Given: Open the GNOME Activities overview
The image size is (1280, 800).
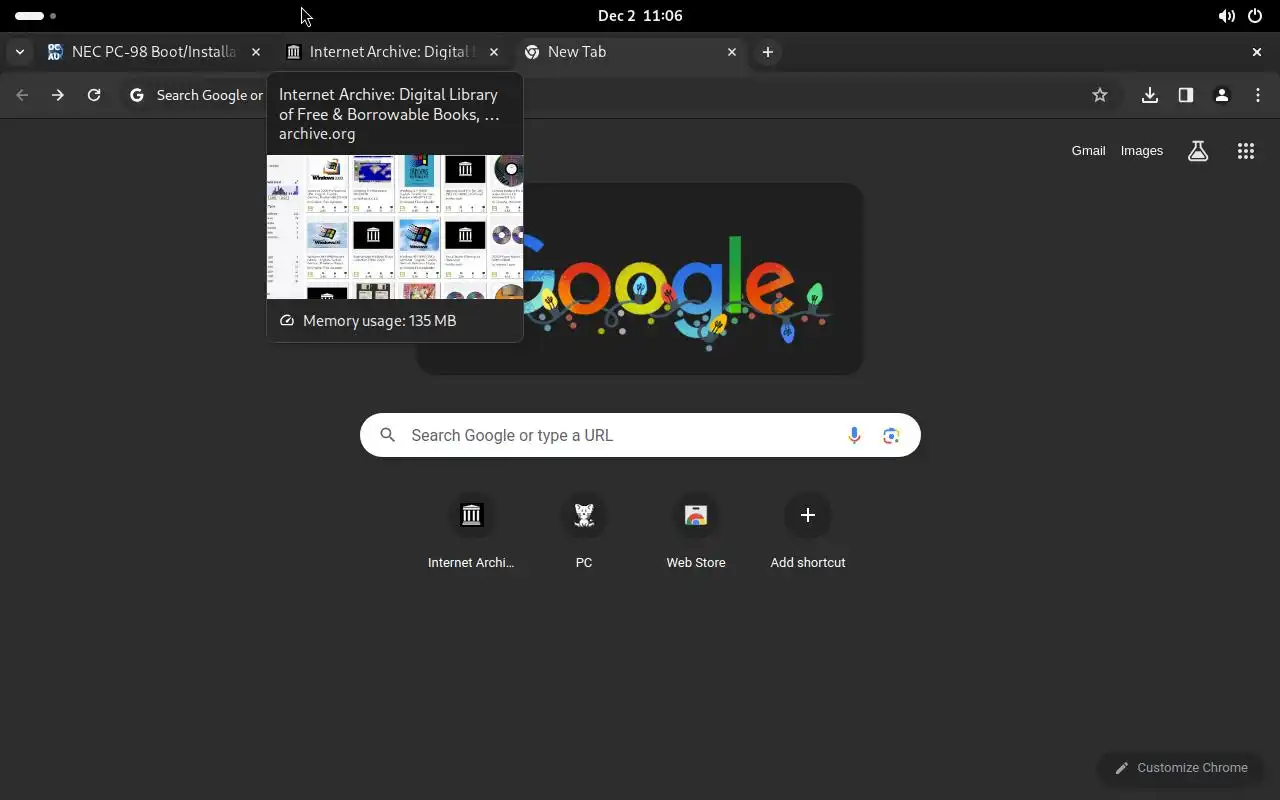Looking at the screenshot, I should (35, 16).
